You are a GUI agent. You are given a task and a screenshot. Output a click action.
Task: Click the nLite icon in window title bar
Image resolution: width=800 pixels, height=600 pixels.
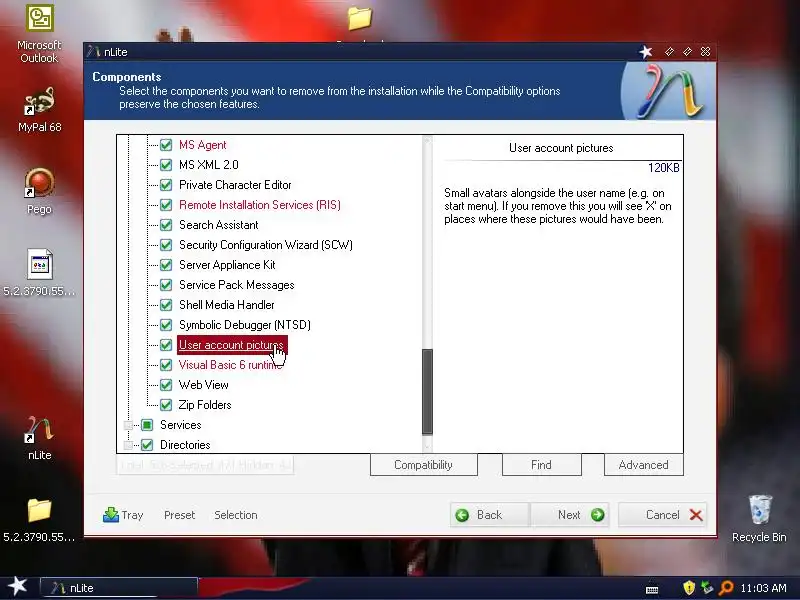point(93,52)
